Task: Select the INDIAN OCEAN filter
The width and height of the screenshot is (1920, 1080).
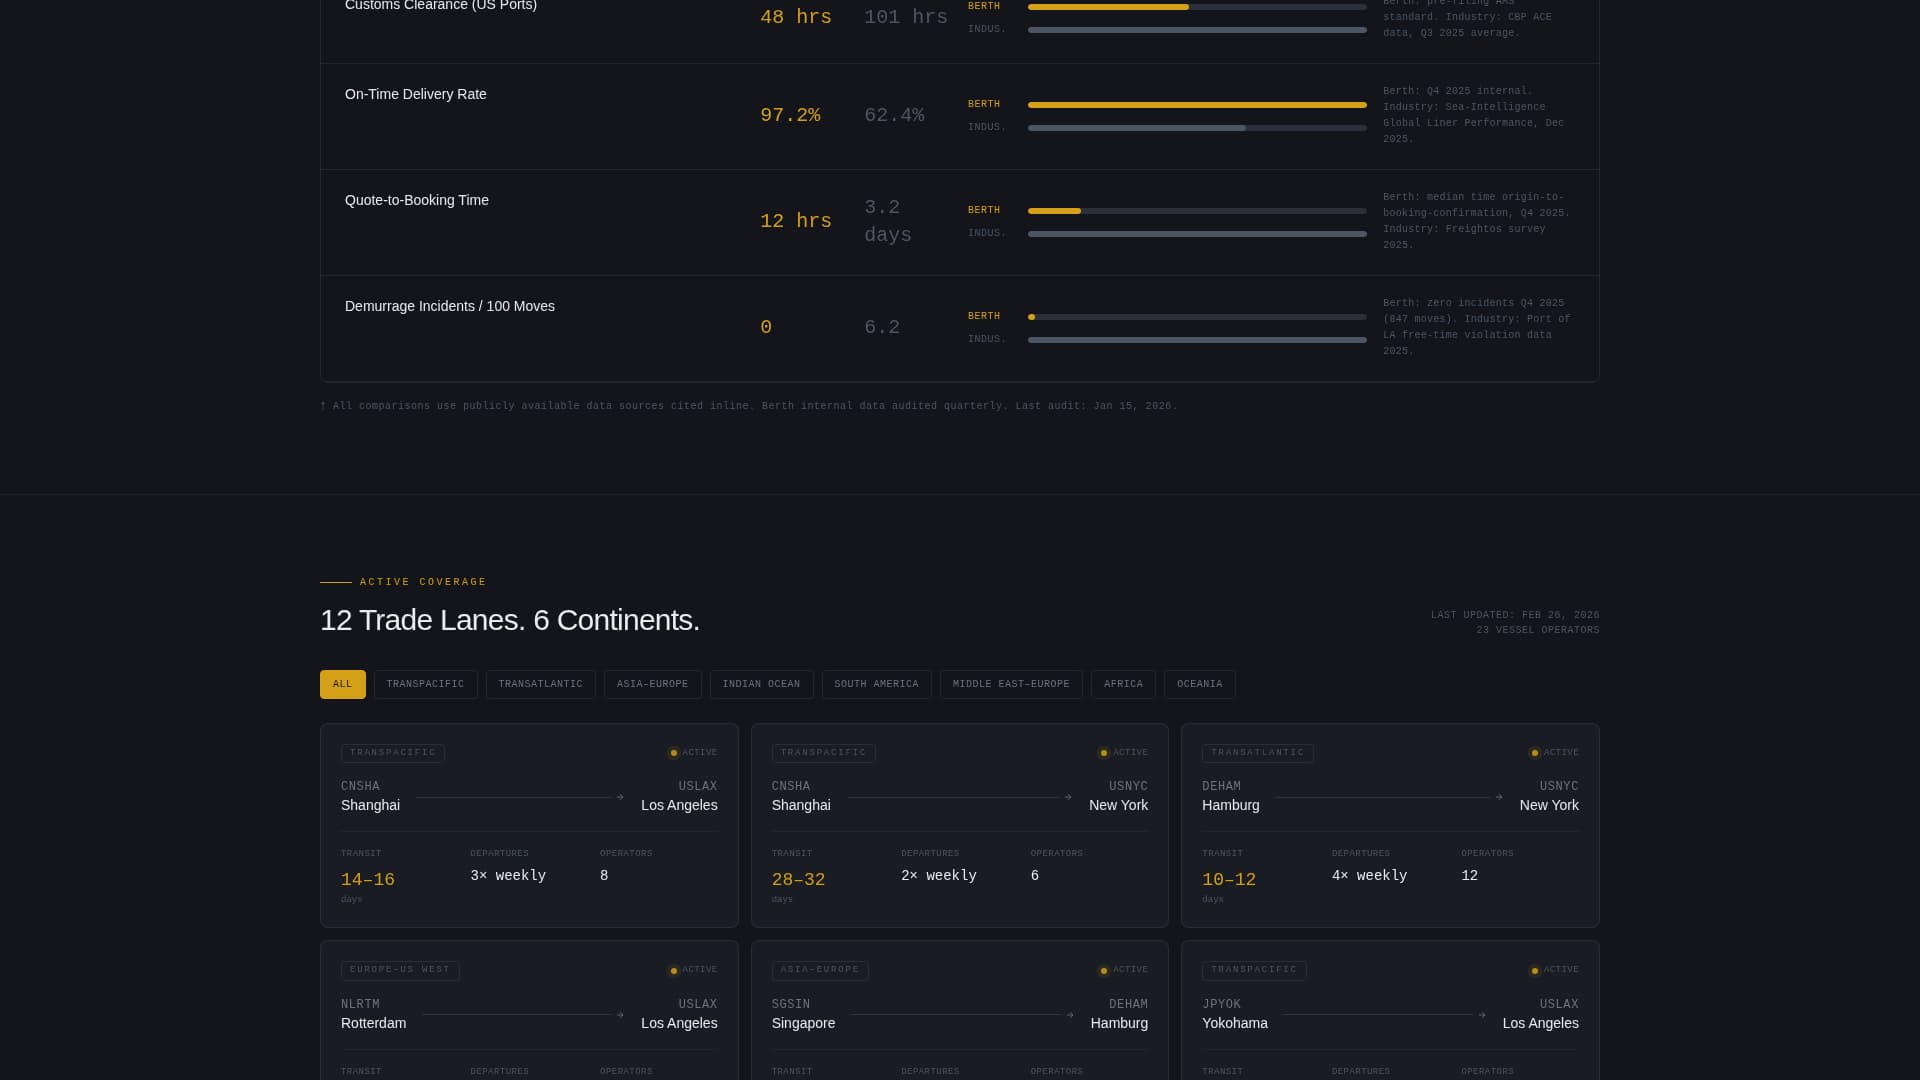Action: tap(761, 684)
